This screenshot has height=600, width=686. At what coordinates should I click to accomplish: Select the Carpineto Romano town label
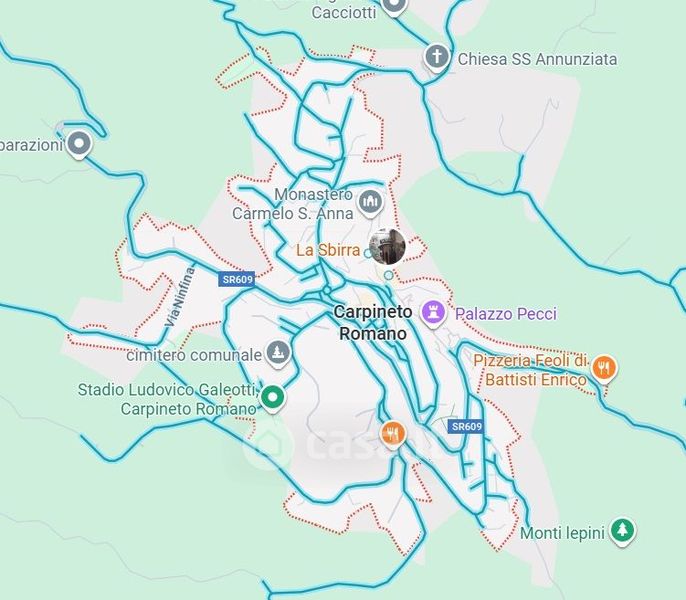(373, 323)
